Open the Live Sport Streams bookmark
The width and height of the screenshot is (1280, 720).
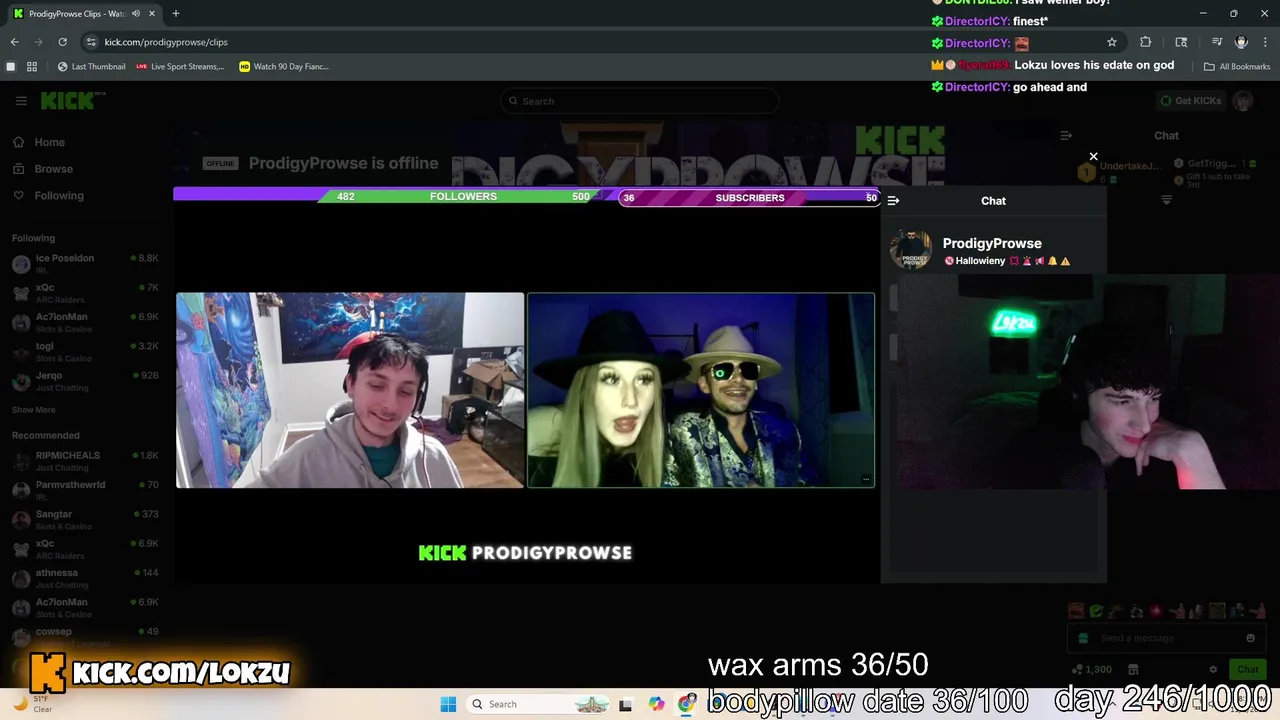tap(180, 66)
